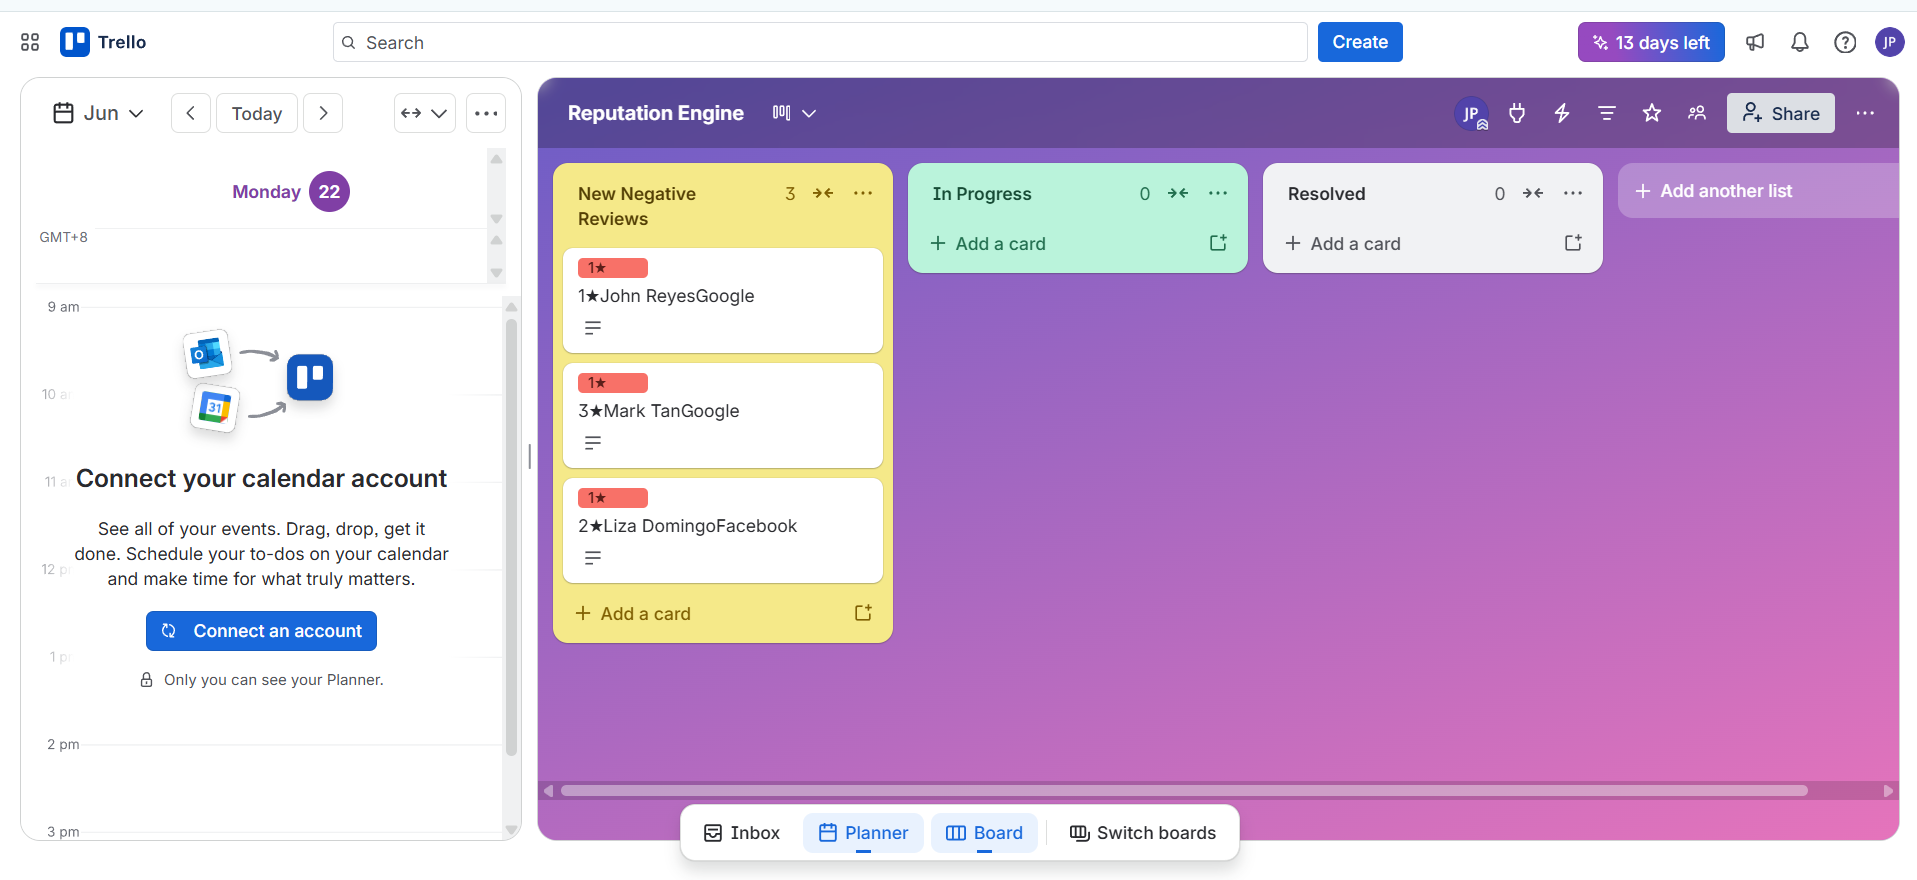Viewport: 1917px width, 880px height.
Task: Open description icon on Mark Tan card
Action: click(x=593, y=443)
